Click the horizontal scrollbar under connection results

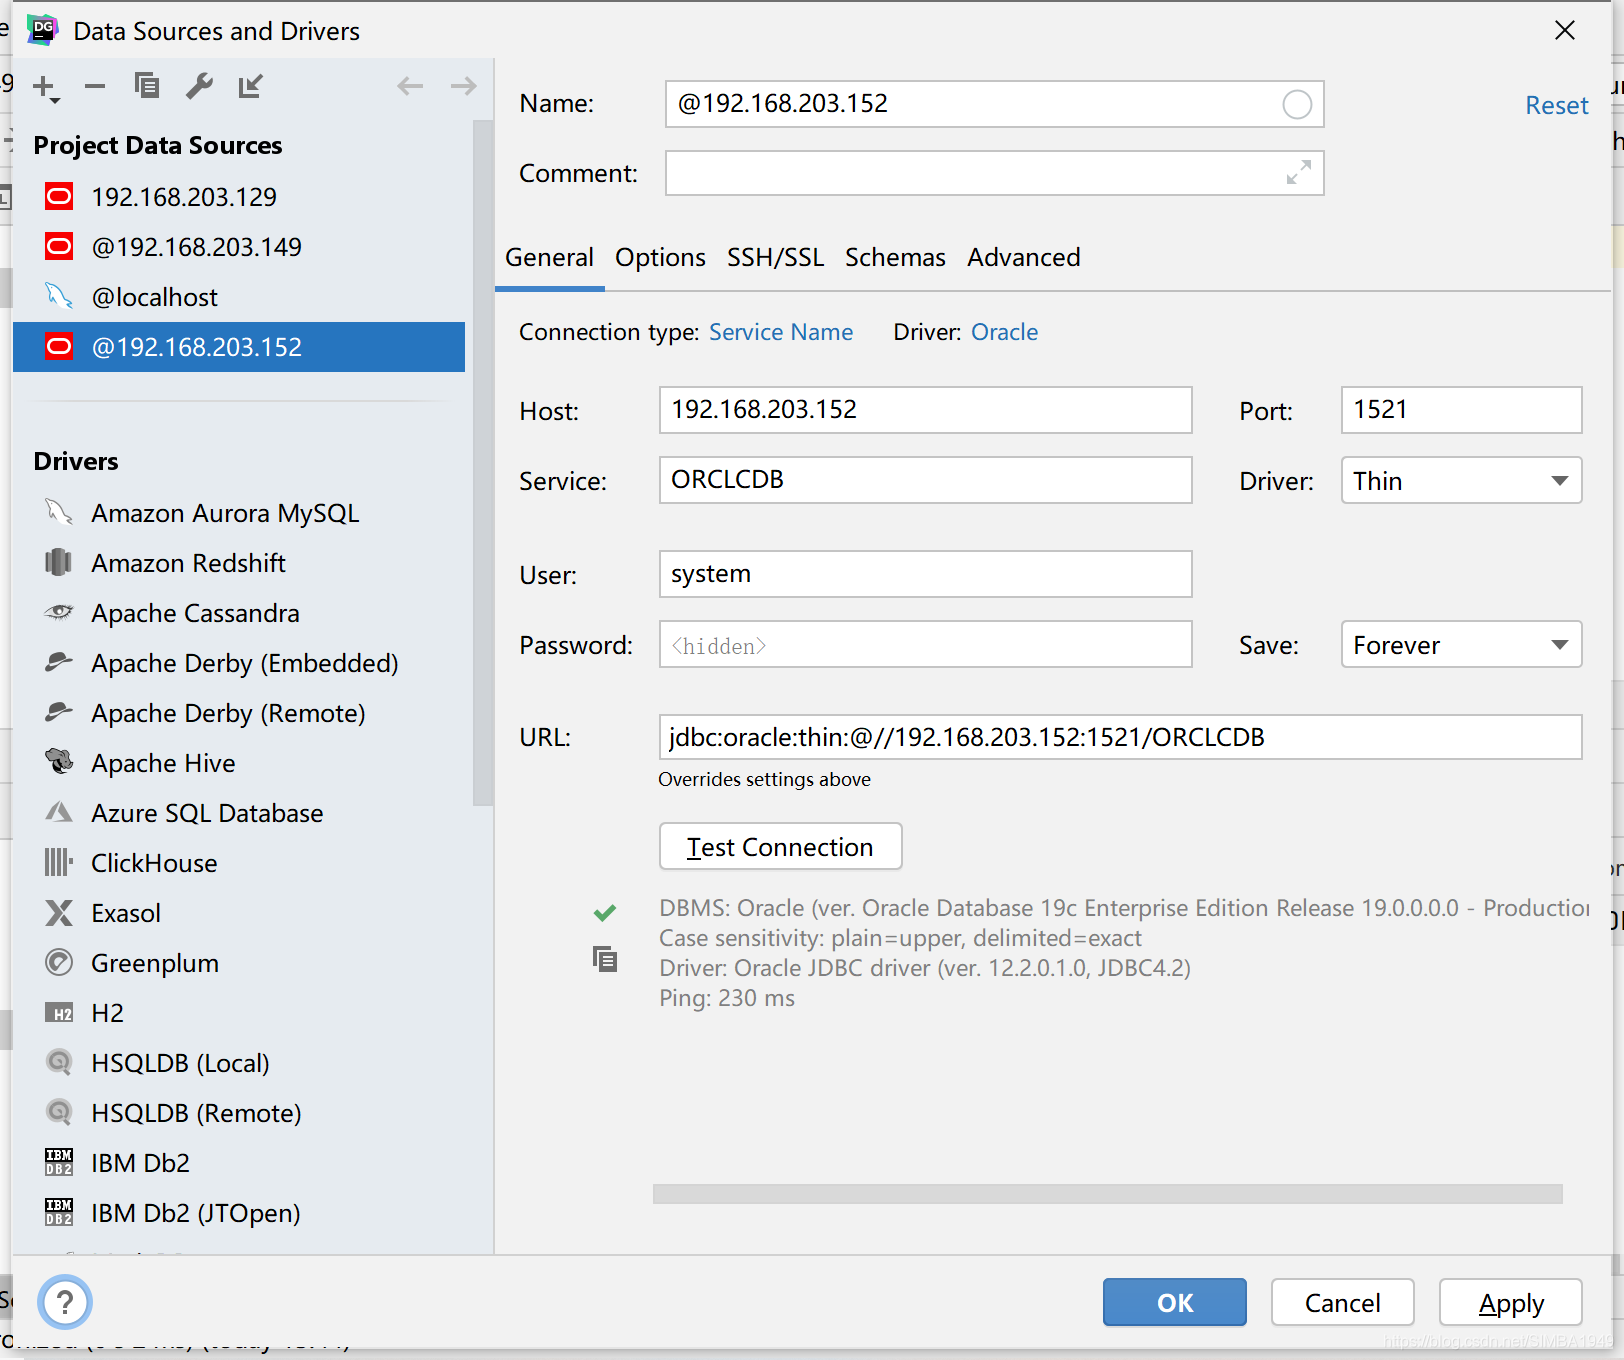pos(1107,1194)
